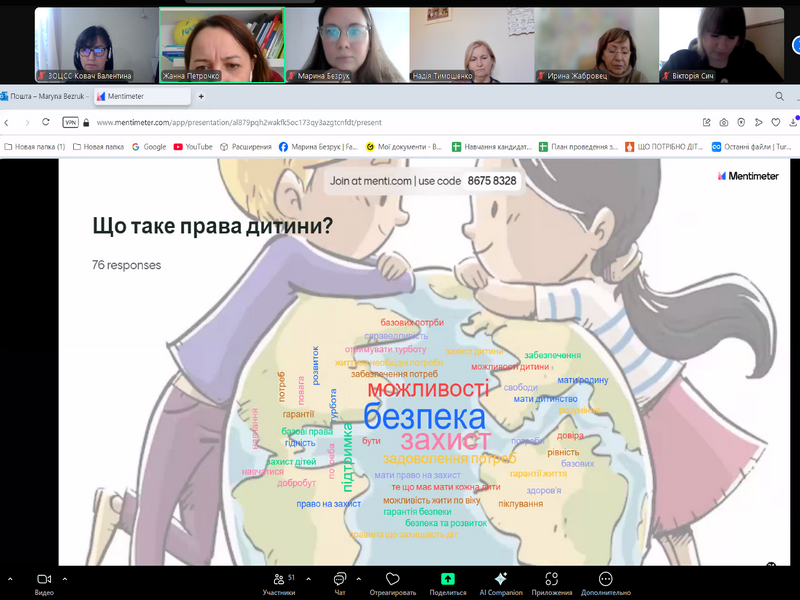Click the phrase мати родину
The width and height of the screenshot is (800, 600).
click(x=583, y=380)
